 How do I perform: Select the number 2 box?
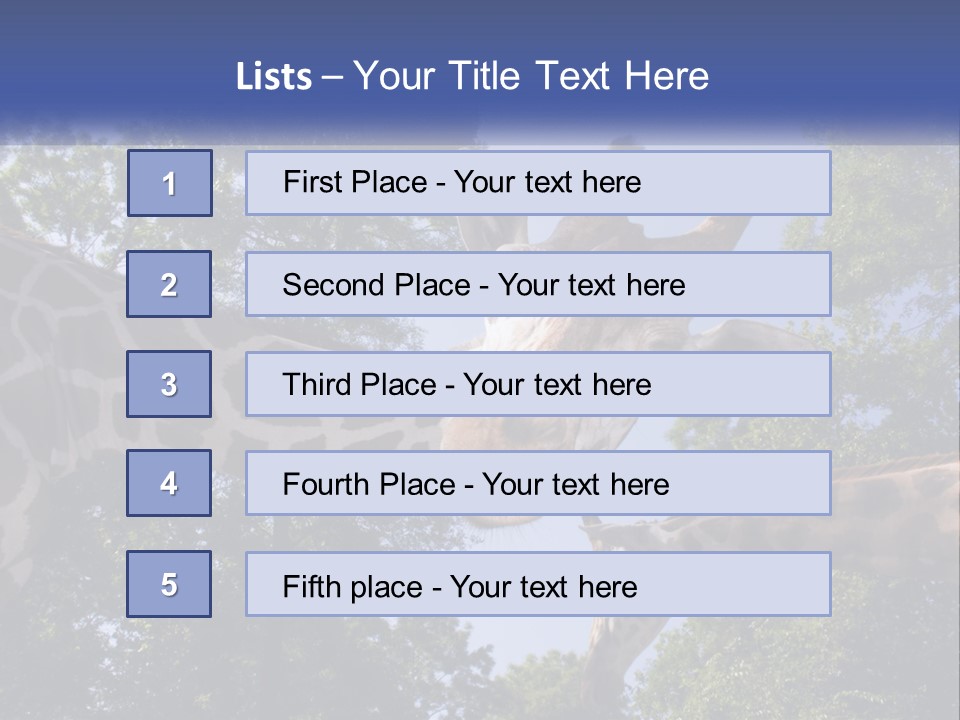pyautogui.click(x=169, y=284)
